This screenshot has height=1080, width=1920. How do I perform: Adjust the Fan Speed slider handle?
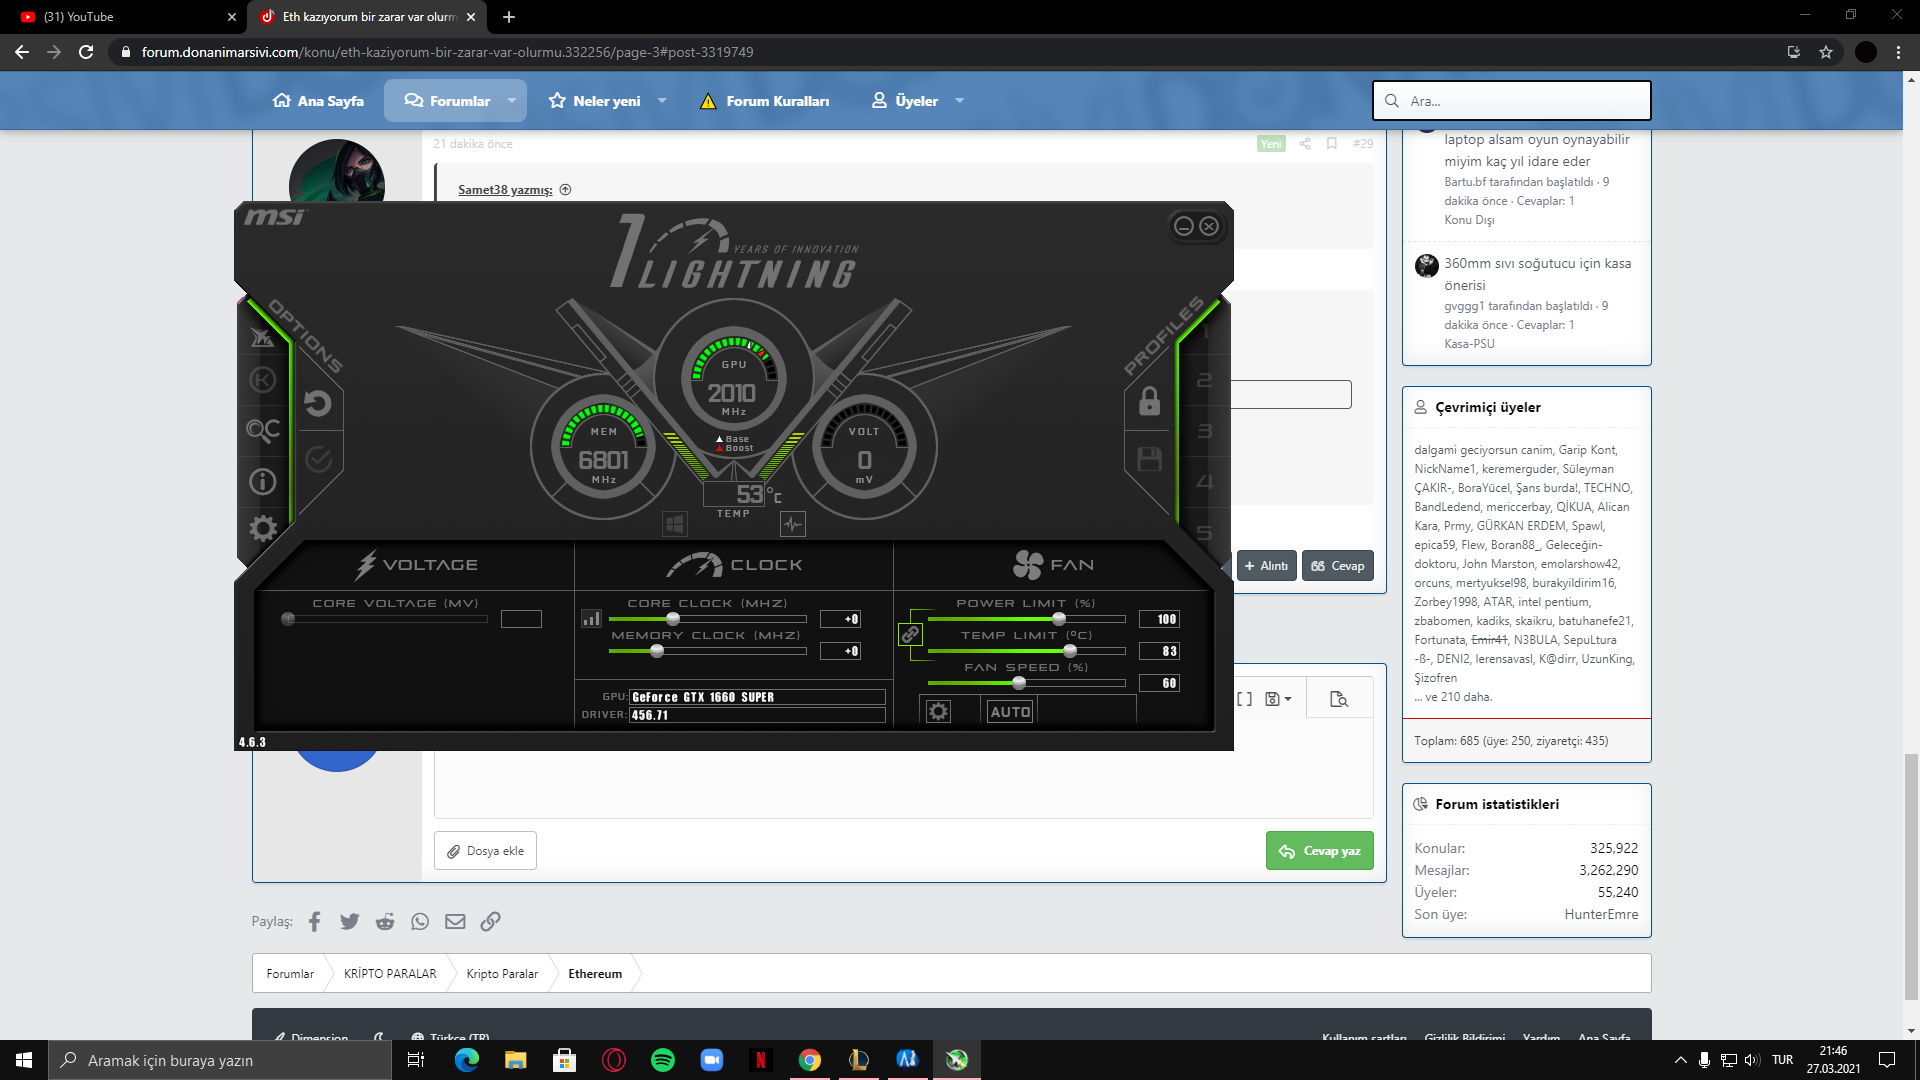click(1019, 683)
